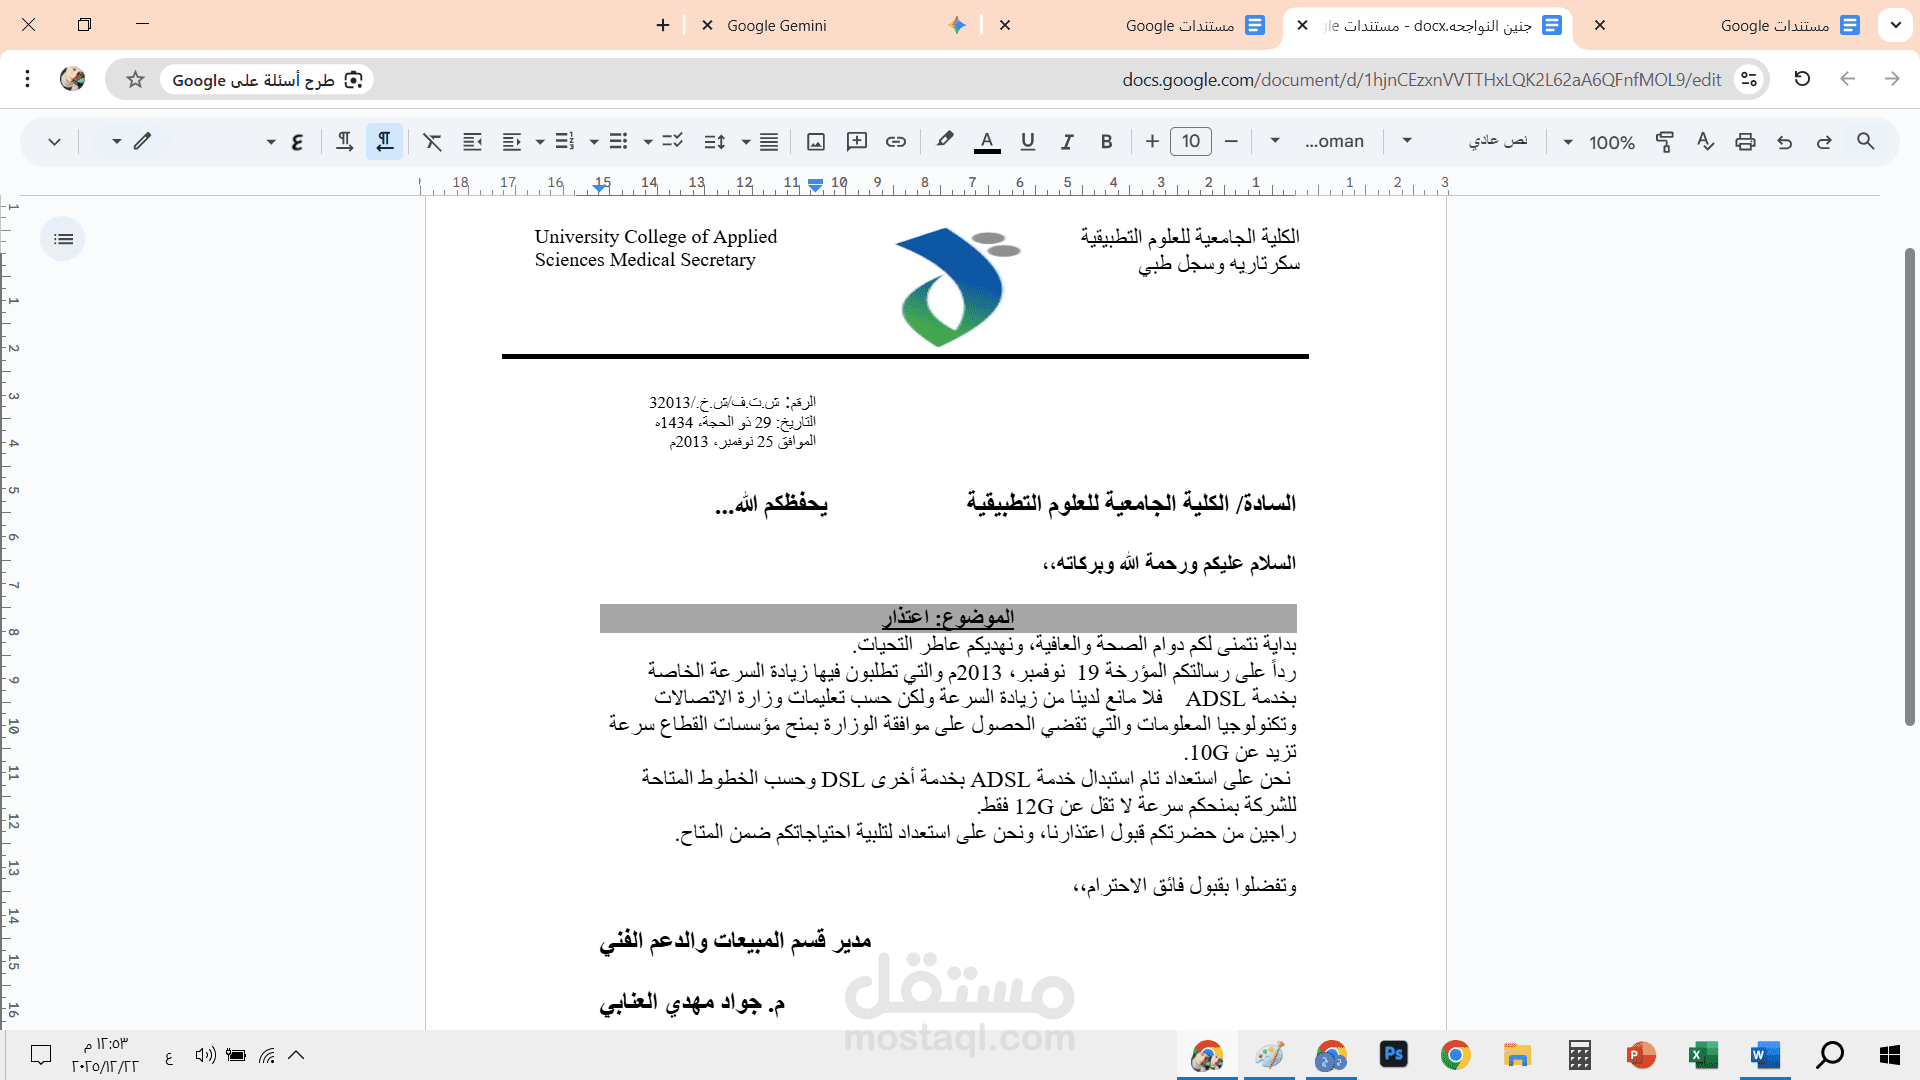Pick a text color from the toolbar
Screen dimensions: 1920x1080
(x=987, y=141)
